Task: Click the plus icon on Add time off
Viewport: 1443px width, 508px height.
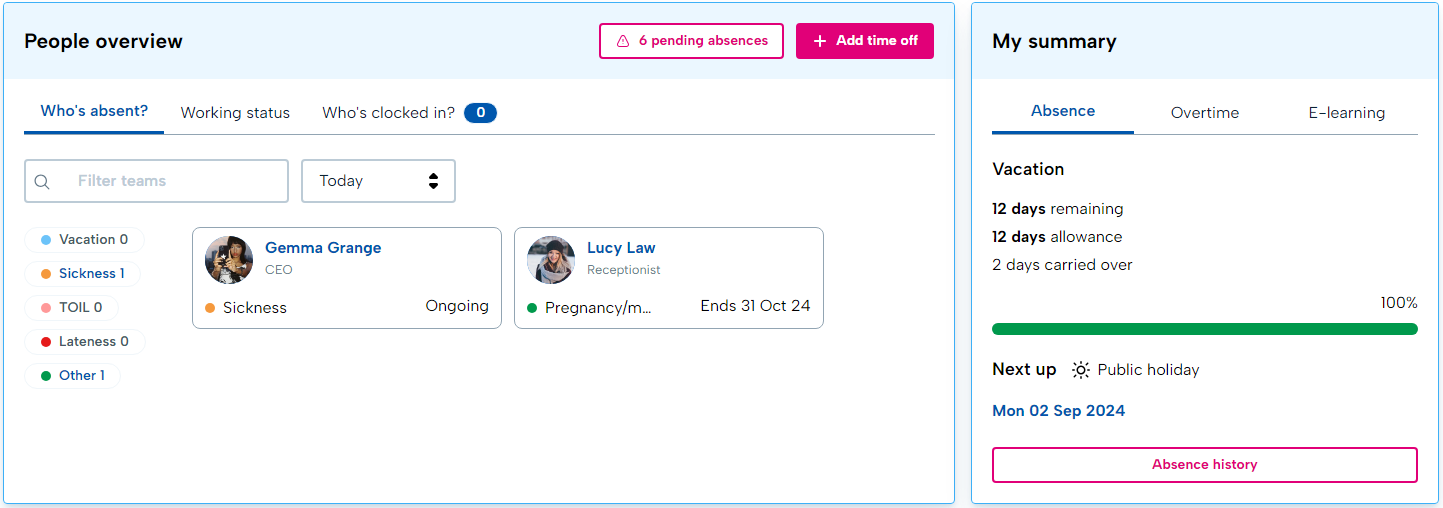Action: (x=820, y=41)
